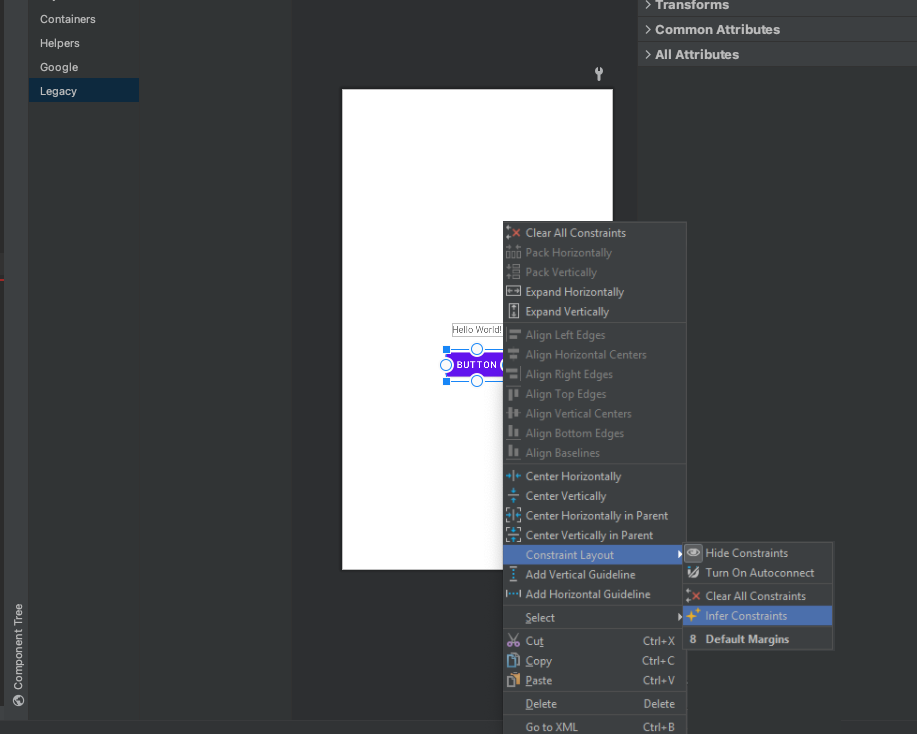Click the Center Horizontally in Parent icon

513,515
